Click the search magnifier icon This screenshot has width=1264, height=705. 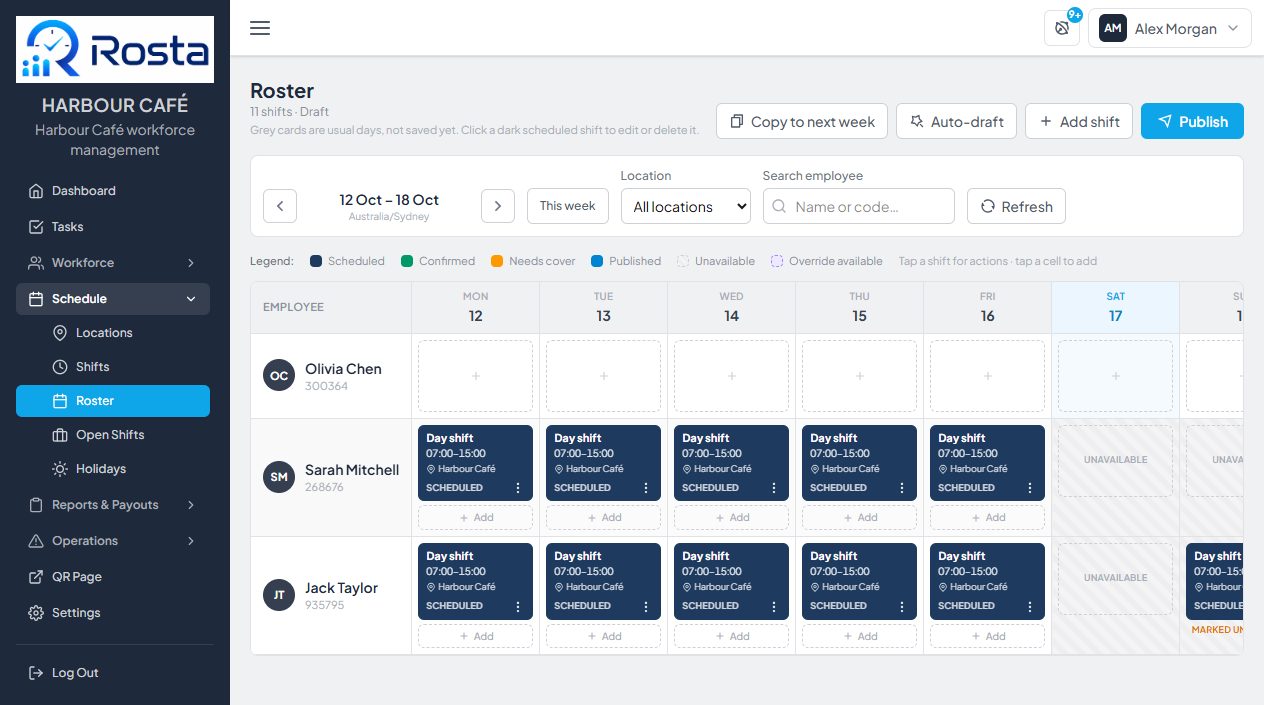(x=780, y=207)
